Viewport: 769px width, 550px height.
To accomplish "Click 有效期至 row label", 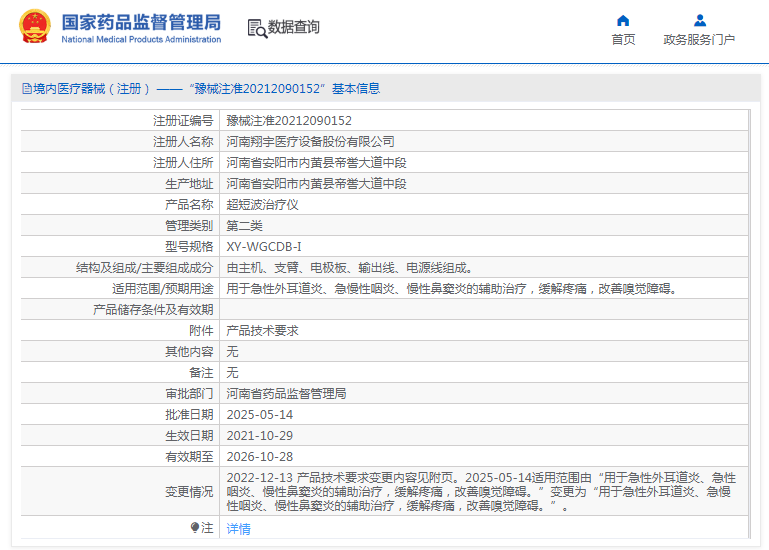I will pos(189,457).
